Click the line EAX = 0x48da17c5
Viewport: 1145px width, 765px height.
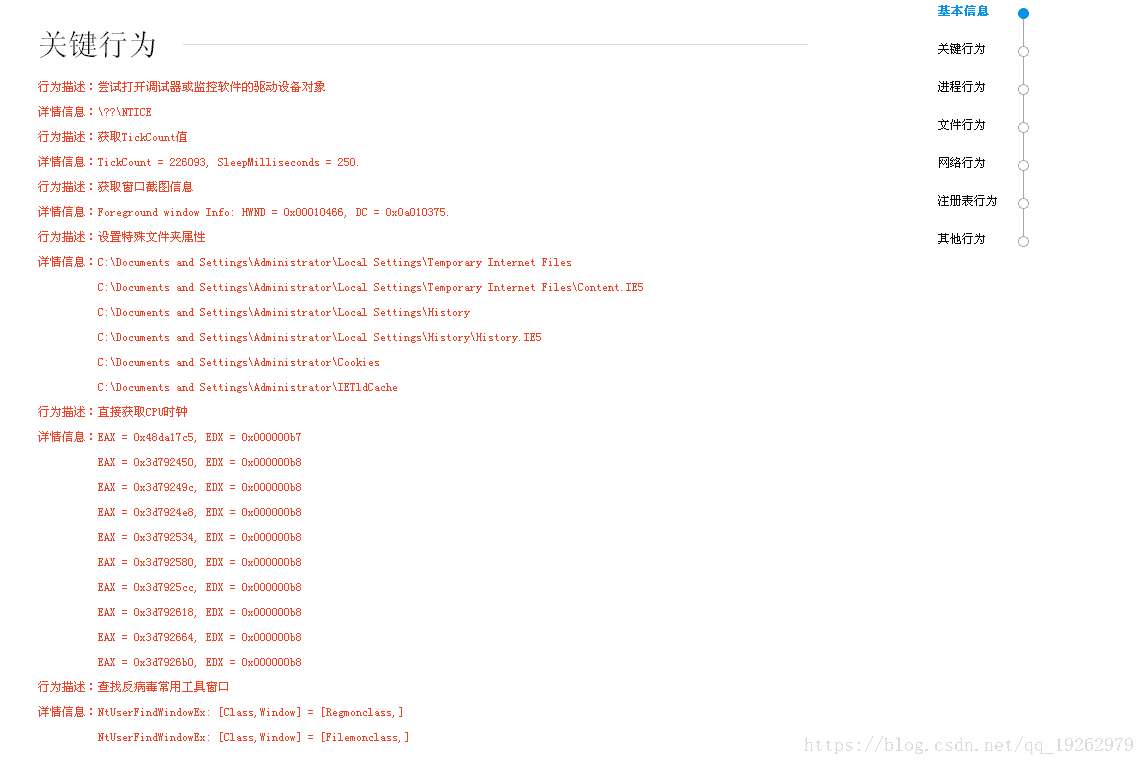tap(199, 437)
